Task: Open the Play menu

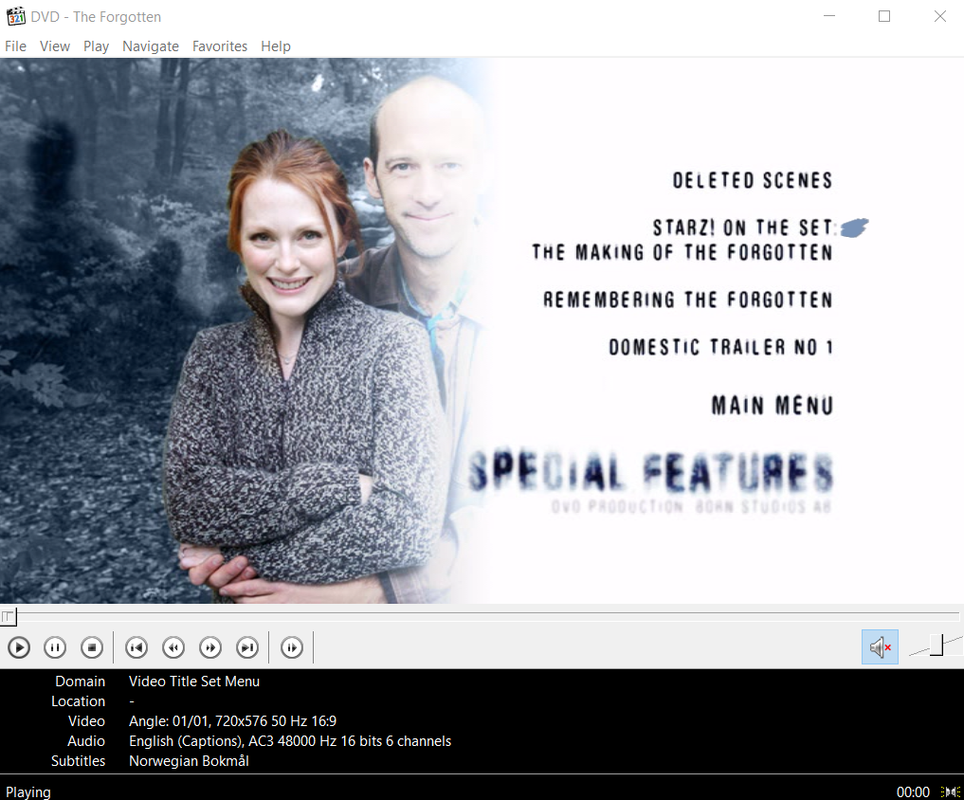Action: (96, 46)
